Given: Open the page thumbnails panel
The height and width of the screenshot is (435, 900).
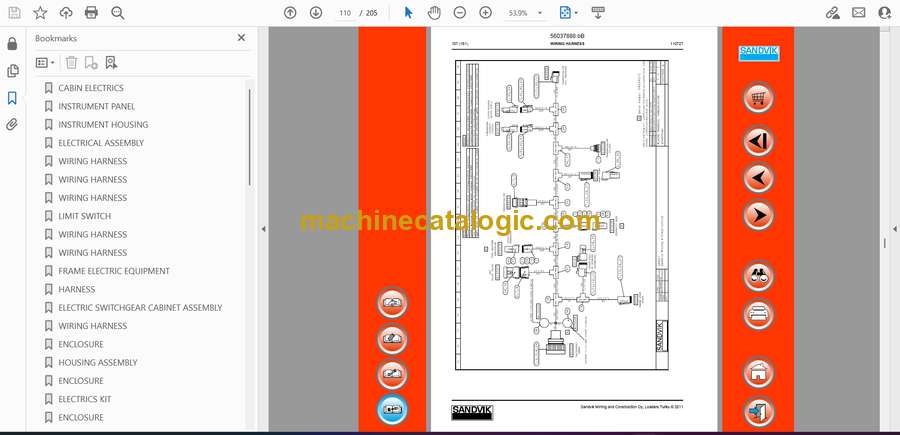Looking at the screenshot, I should pyautogui.click(x=12, y=71).
